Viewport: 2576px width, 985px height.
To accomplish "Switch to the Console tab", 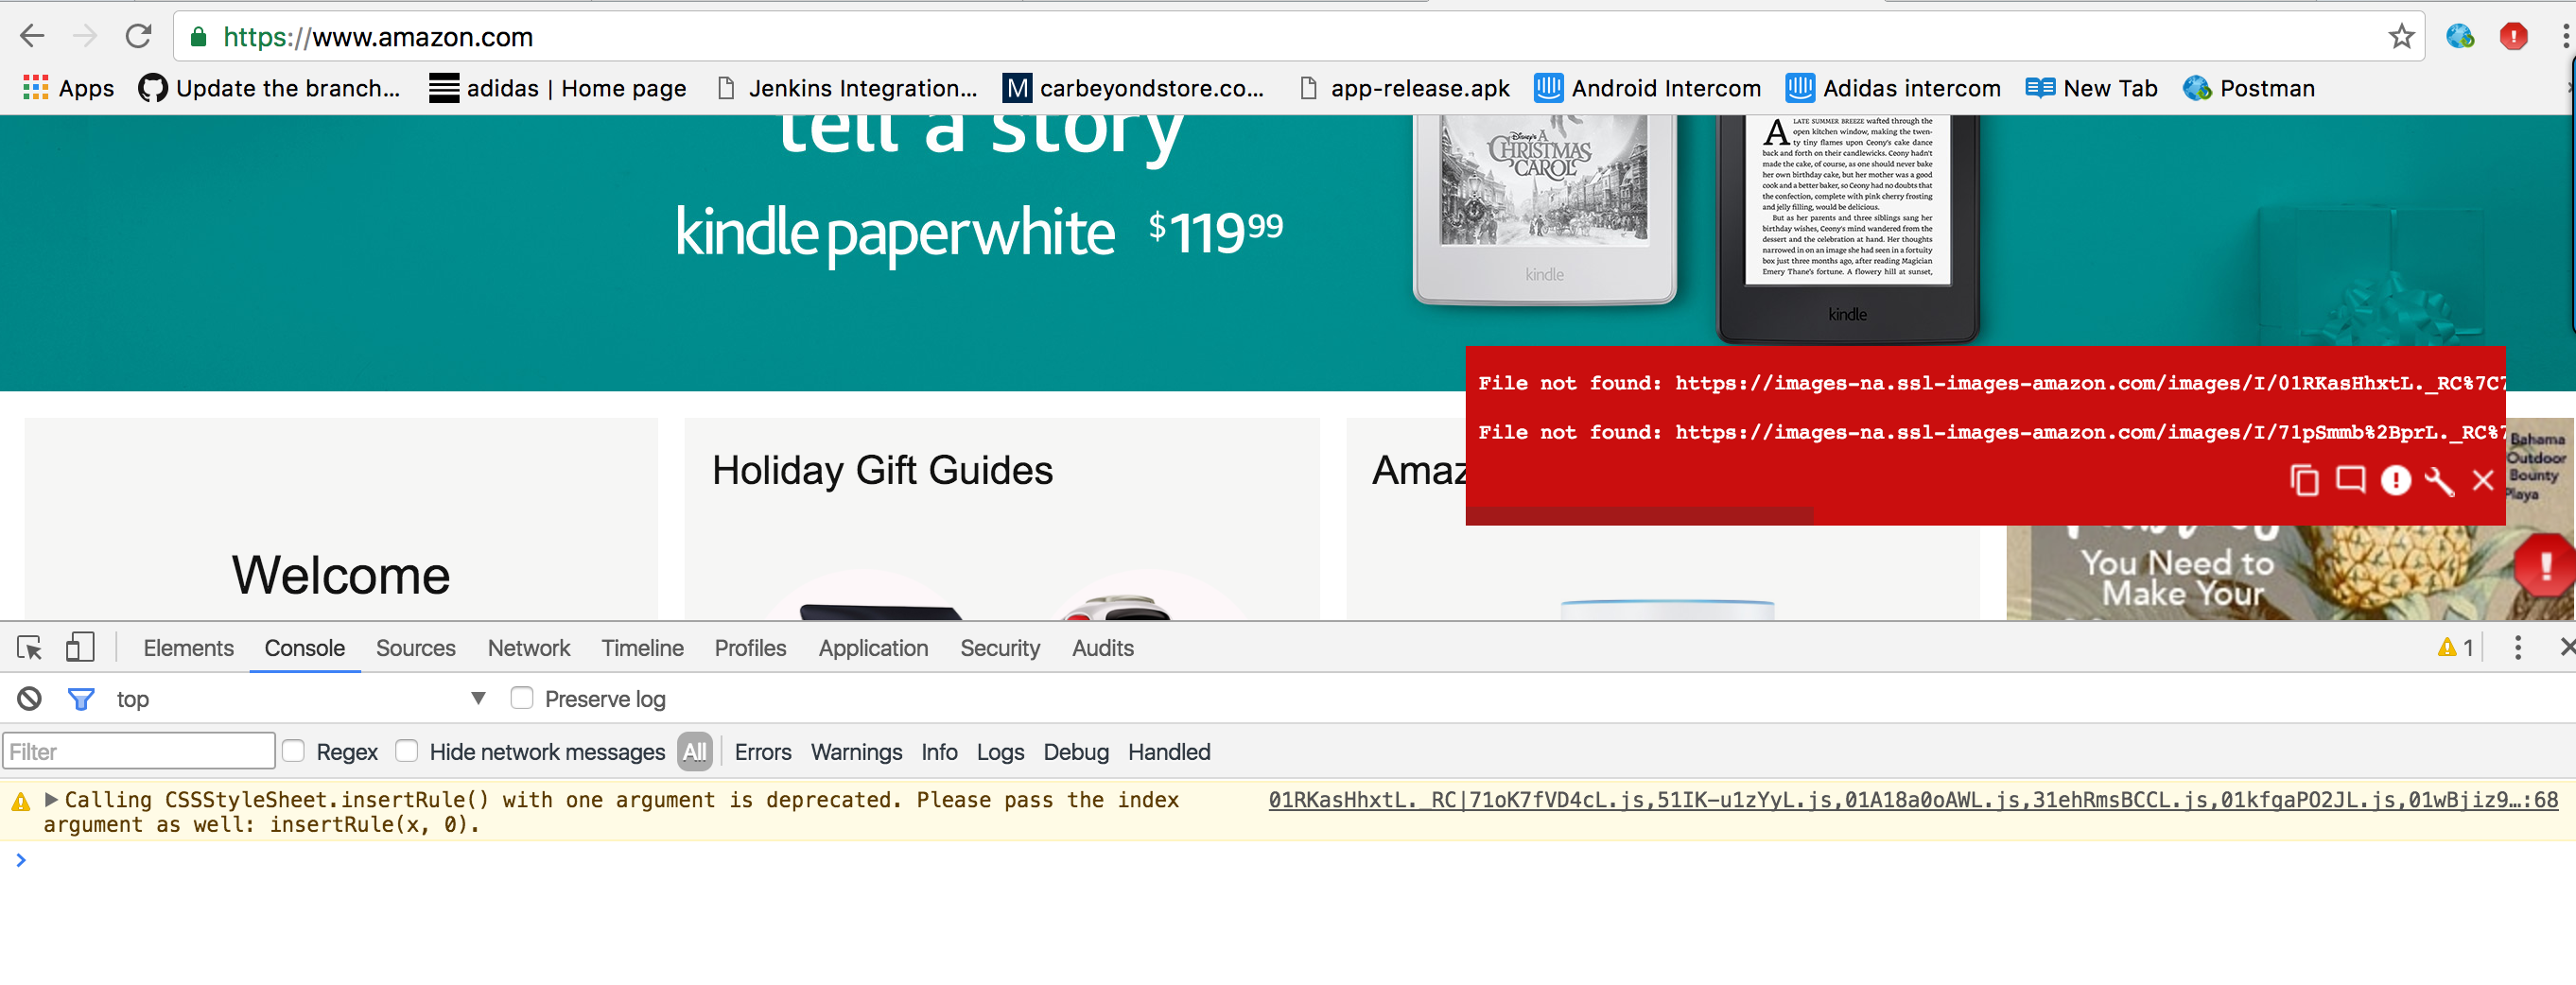I will (x=304, y=648).
